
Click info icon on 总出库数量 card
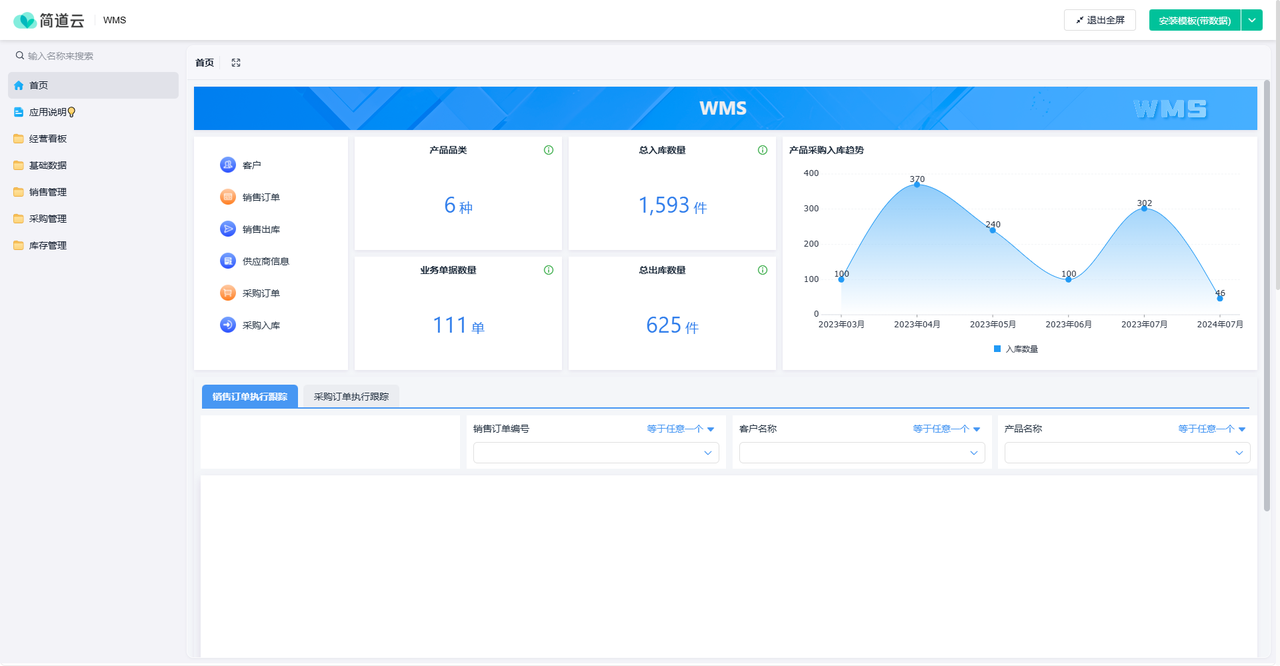[762, 270]
